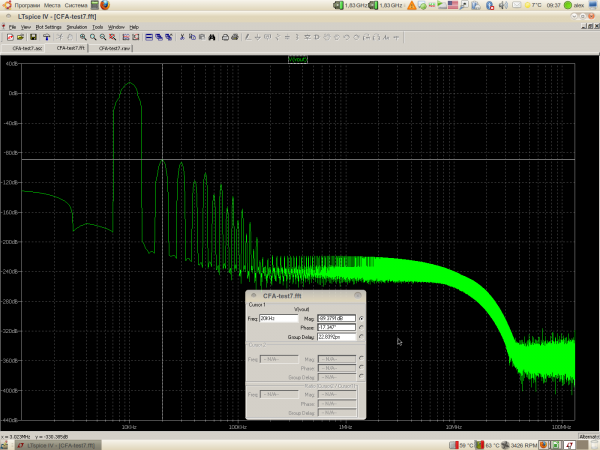Open the Система menu in top panel
Image resolution: width=600 pixels, height=450 pixels.
76,5
